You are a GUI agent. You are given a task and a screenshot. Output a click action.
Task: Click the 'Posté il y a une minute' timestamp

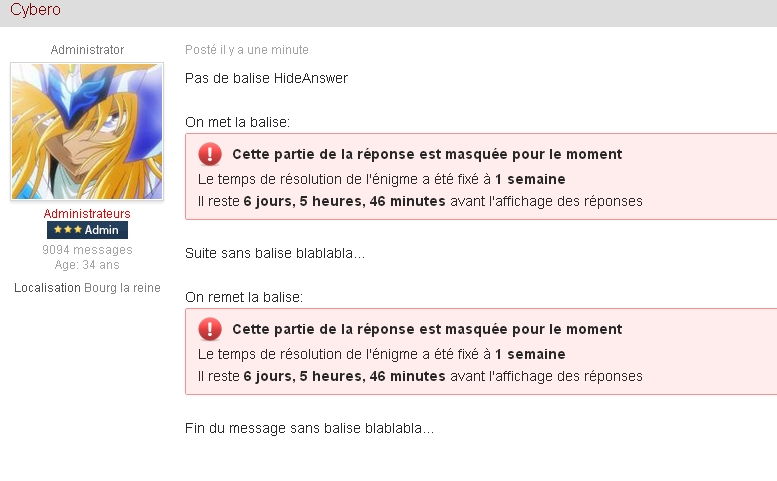click(x=247, y=50)
